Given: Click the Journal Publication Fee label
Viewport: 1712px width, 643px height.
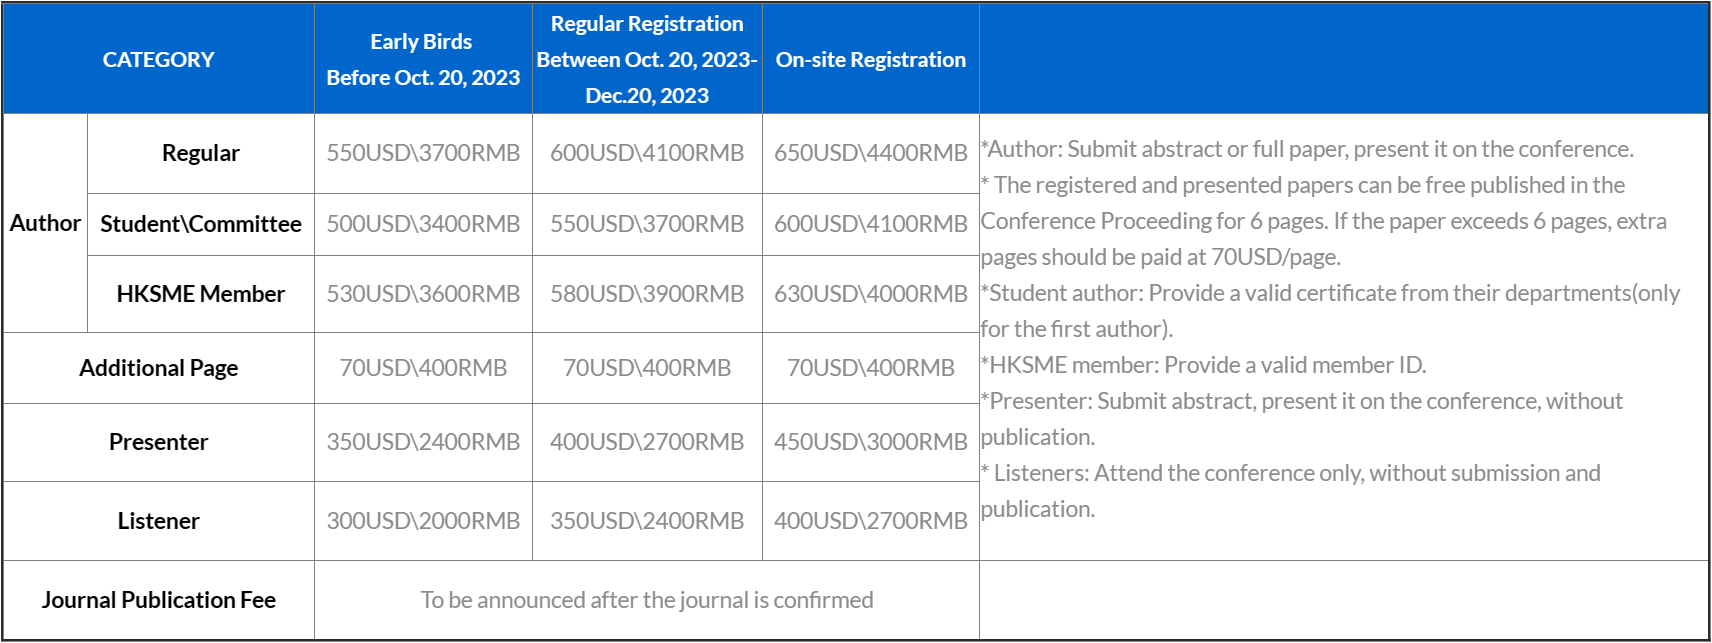Looking at the screenshot, I should coord(158,600).
